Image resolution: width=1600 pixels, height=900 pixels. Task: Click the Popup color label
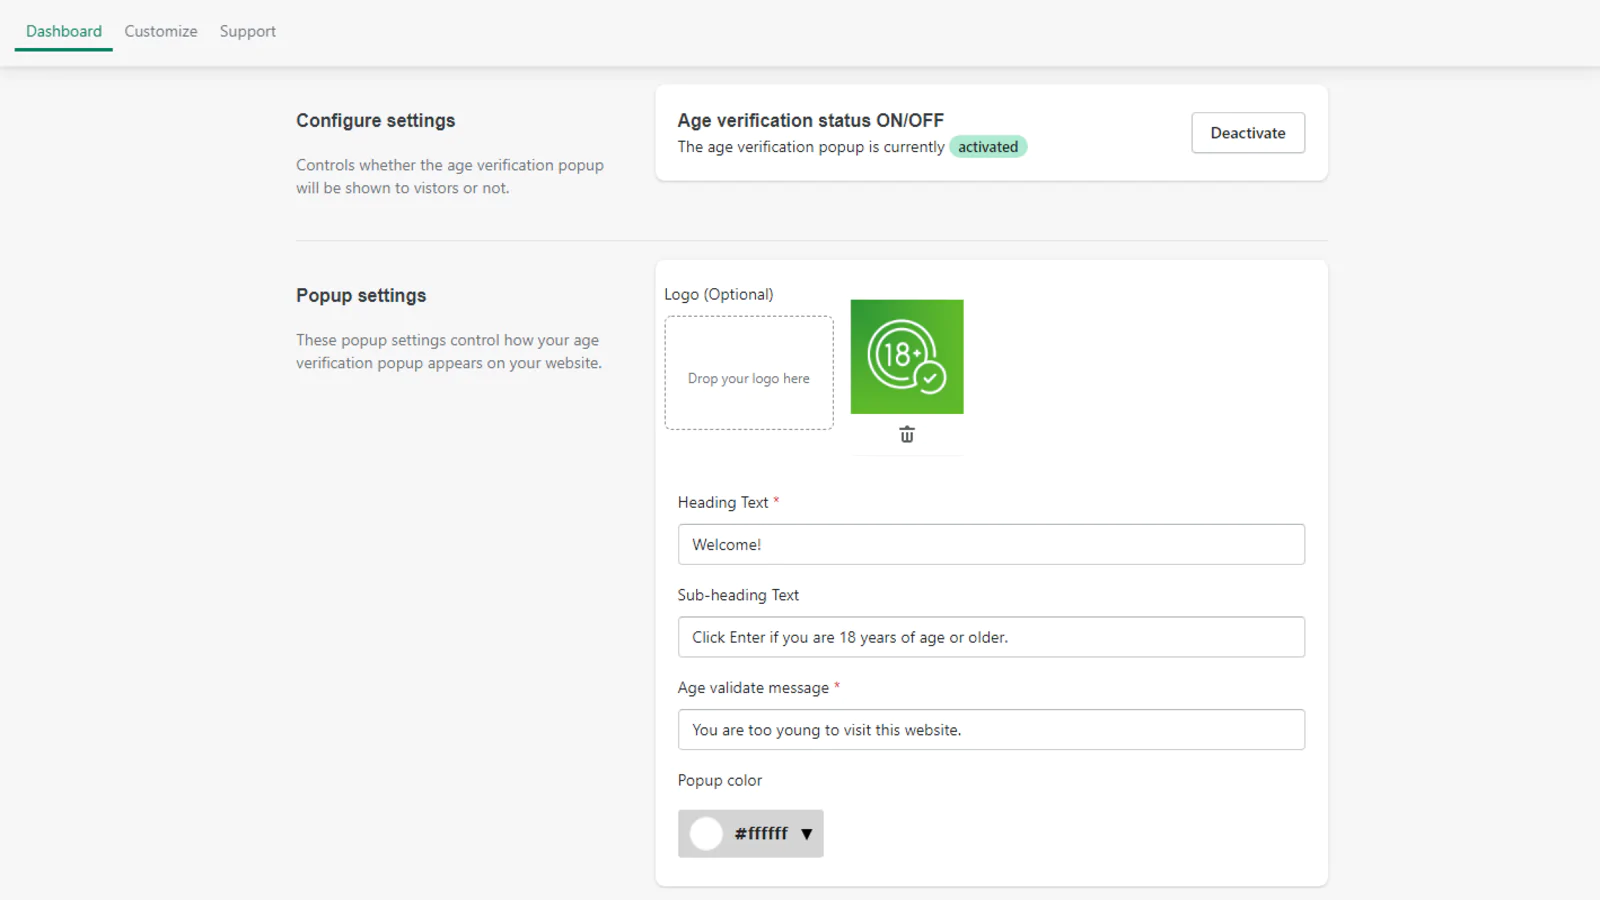pyautogui.click(x=719, y=780)
